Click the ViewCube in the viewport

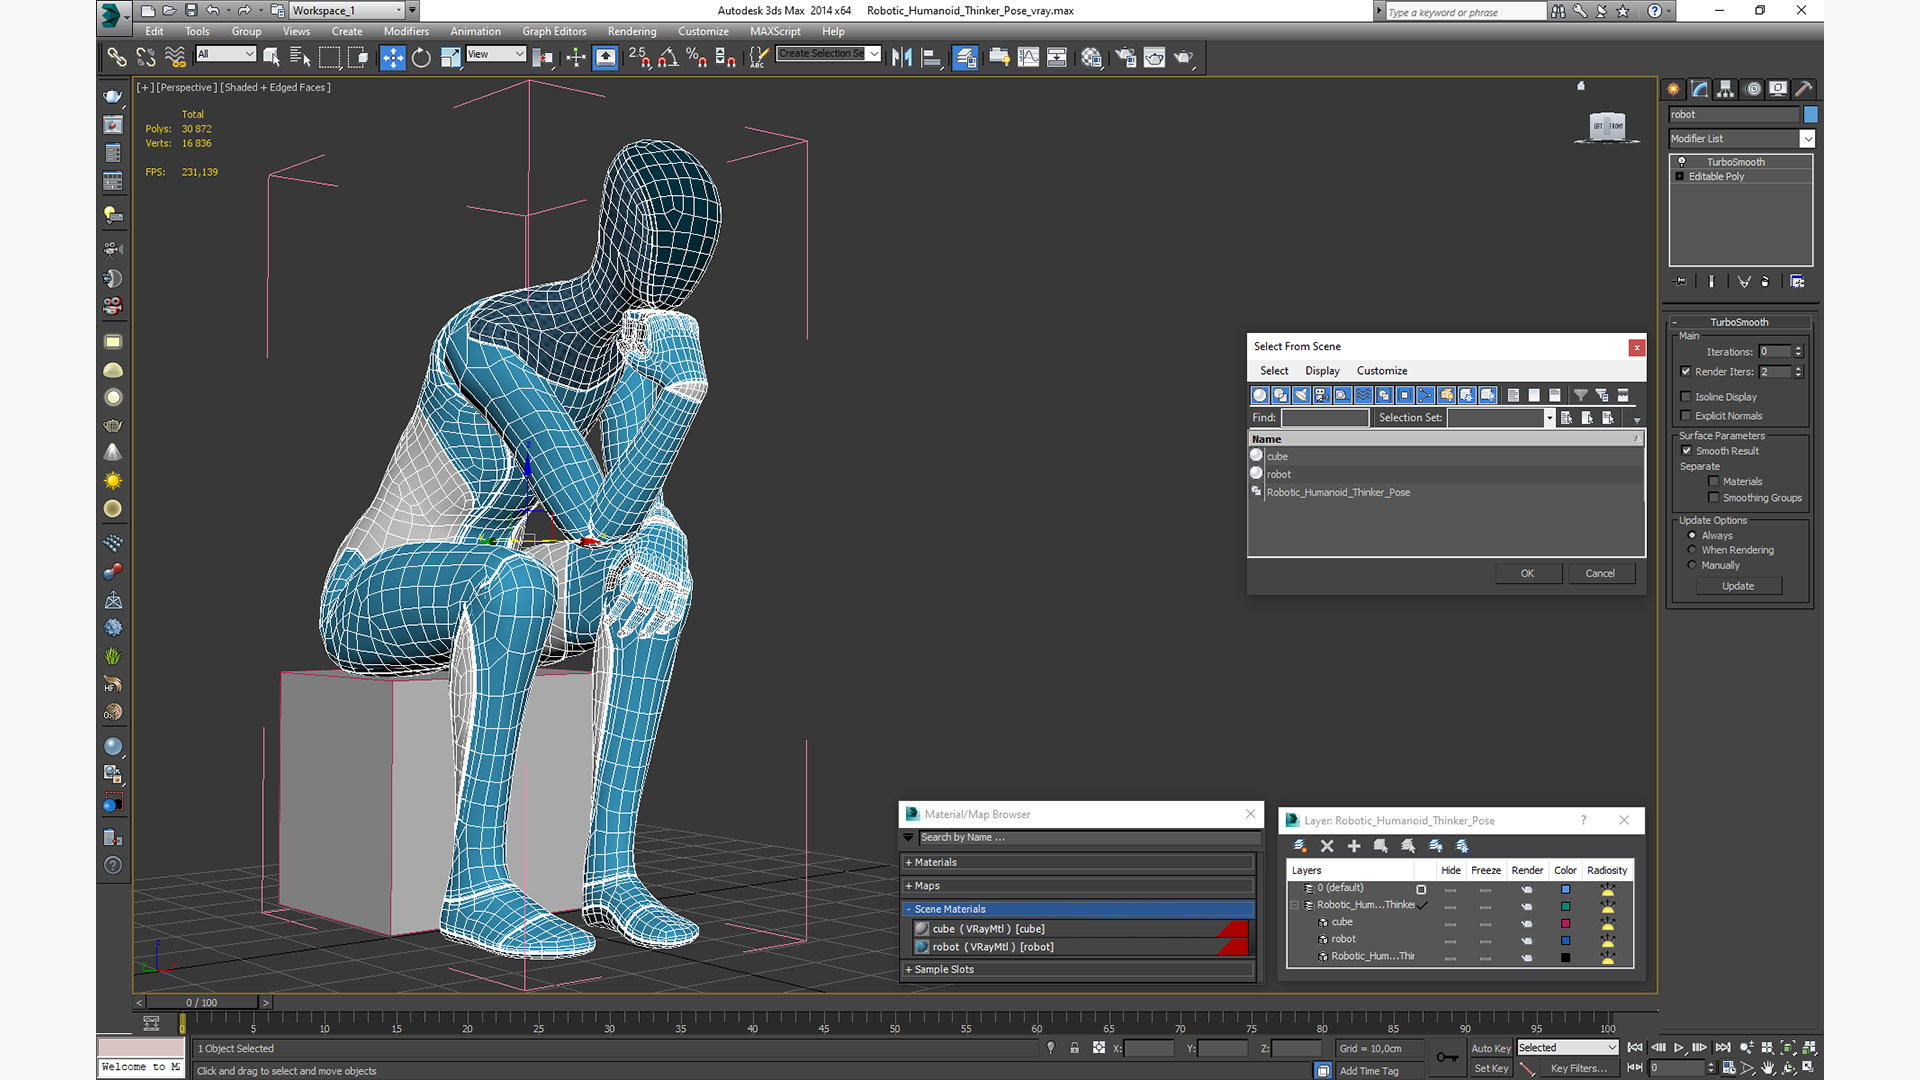1607,127
